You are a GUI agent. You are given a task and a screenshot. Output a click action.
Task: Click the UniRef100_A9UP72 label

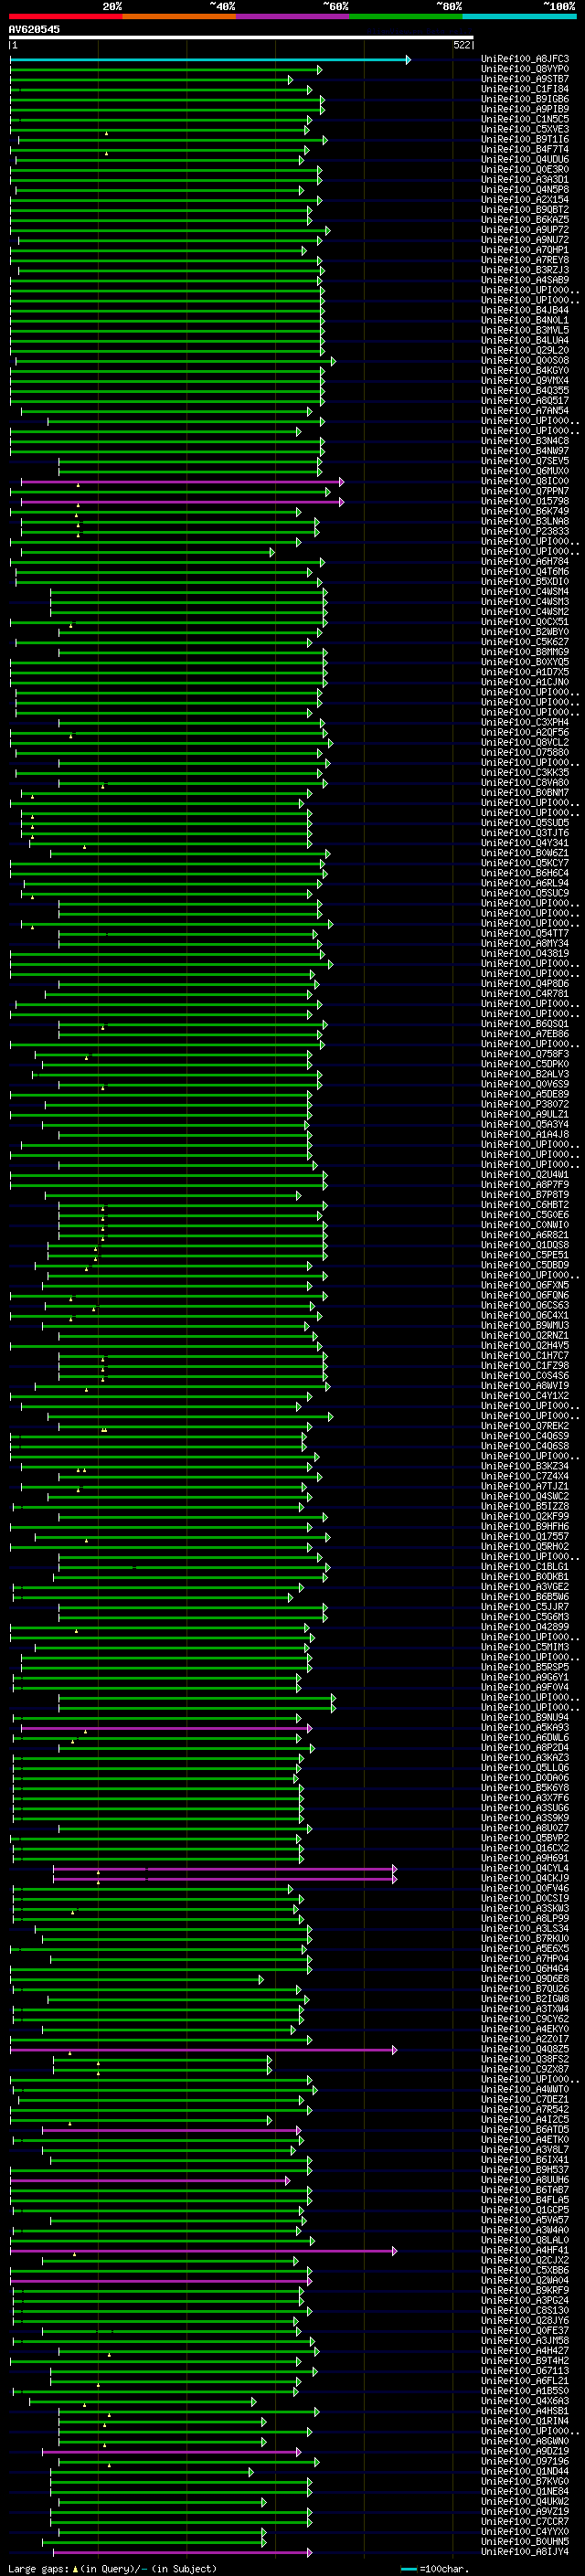(x=525, y=230)
